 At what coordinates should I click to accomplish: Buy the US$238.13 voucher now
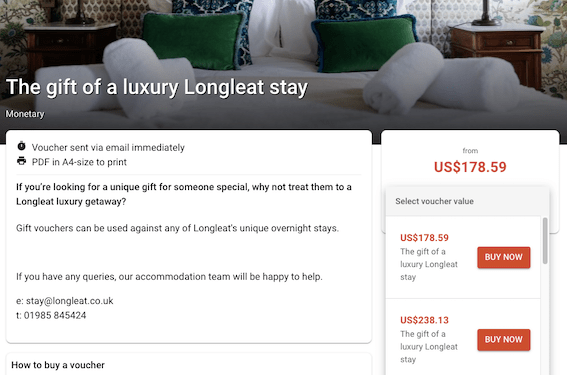(503, 340)
